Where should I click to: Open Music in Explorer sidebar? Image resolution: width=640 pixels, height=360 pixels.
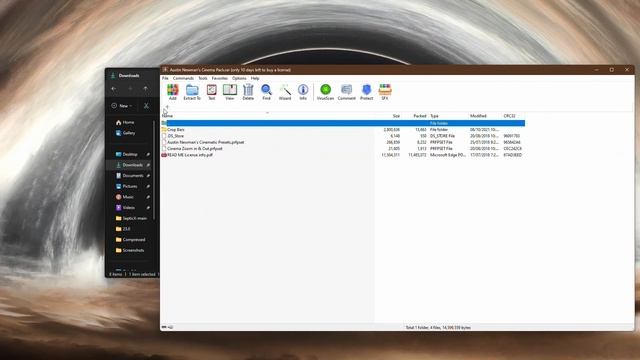click(124, 197)
